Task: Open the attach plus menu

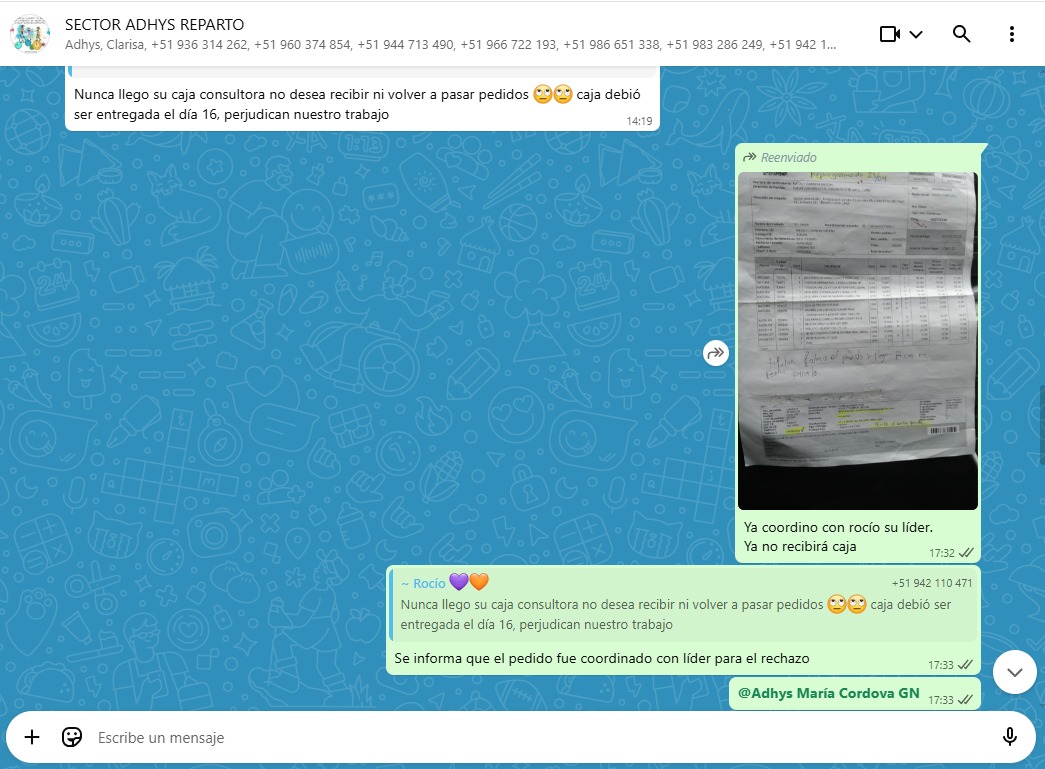Action: [32, 737]
